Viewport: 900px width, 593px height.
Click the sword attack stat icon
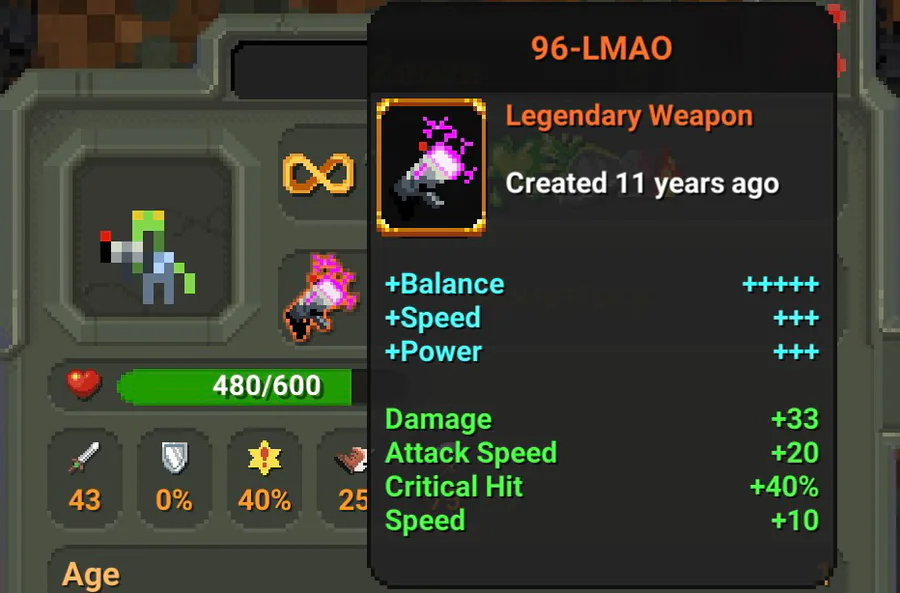pyautogui.click(x=84, y=457)
